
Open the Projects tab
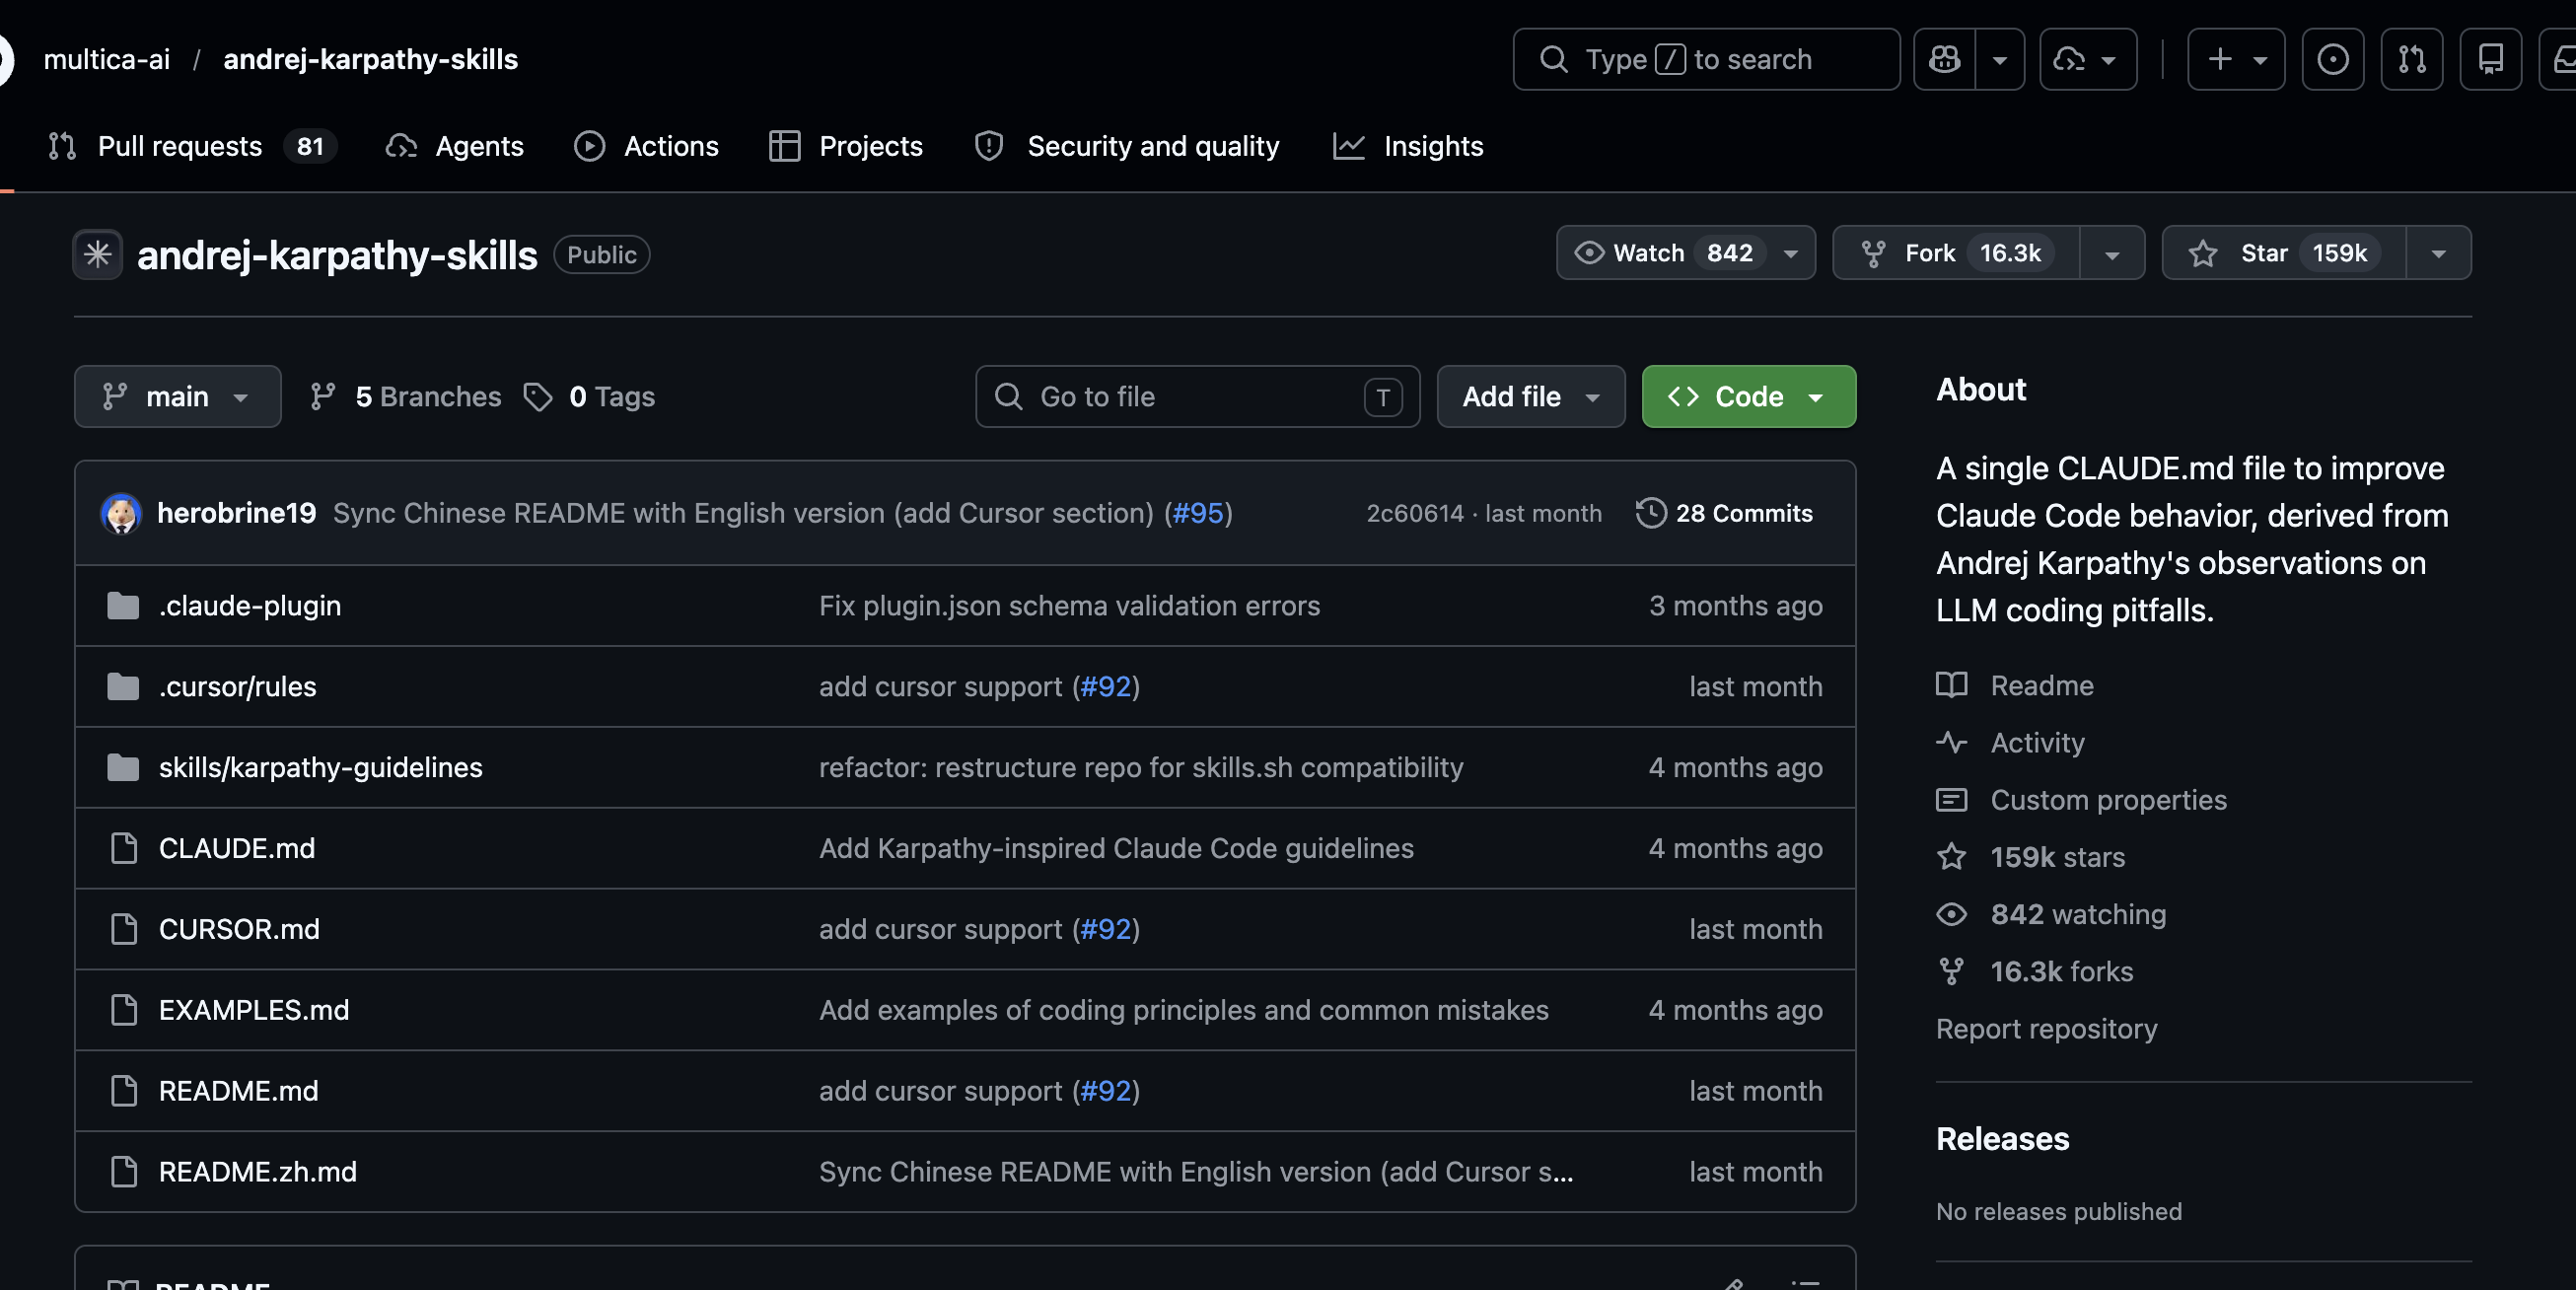846,146
